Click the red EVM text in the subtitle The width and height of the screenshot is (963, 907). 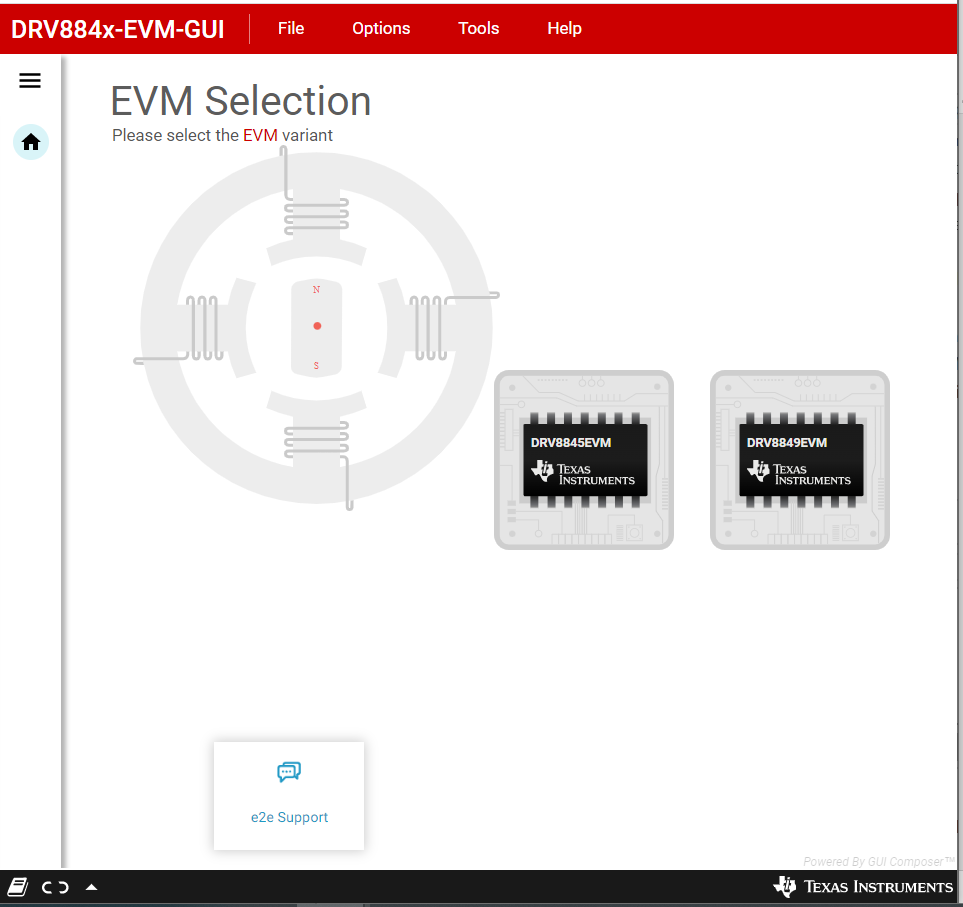(262, 135)
